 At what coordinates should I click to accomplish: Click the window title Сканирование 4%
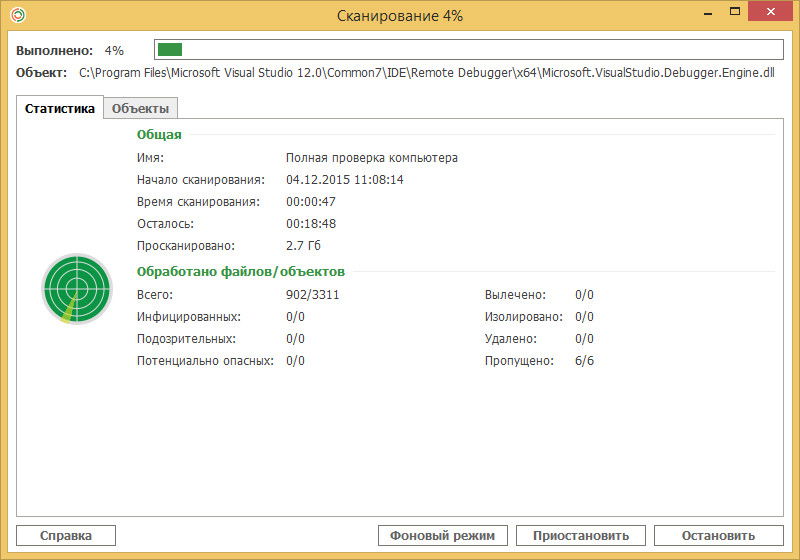(399, 16)
